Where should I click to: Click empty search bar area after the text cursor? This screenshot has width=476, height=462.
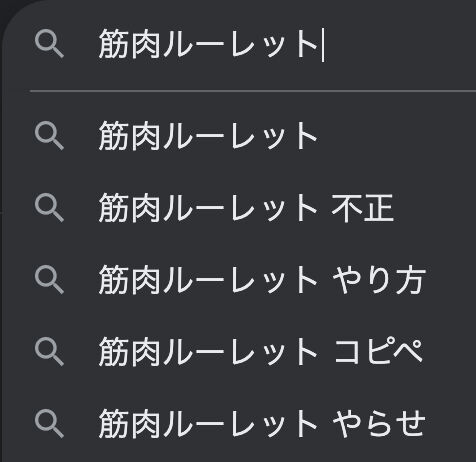pyautogui.click(x=400, y=44)
